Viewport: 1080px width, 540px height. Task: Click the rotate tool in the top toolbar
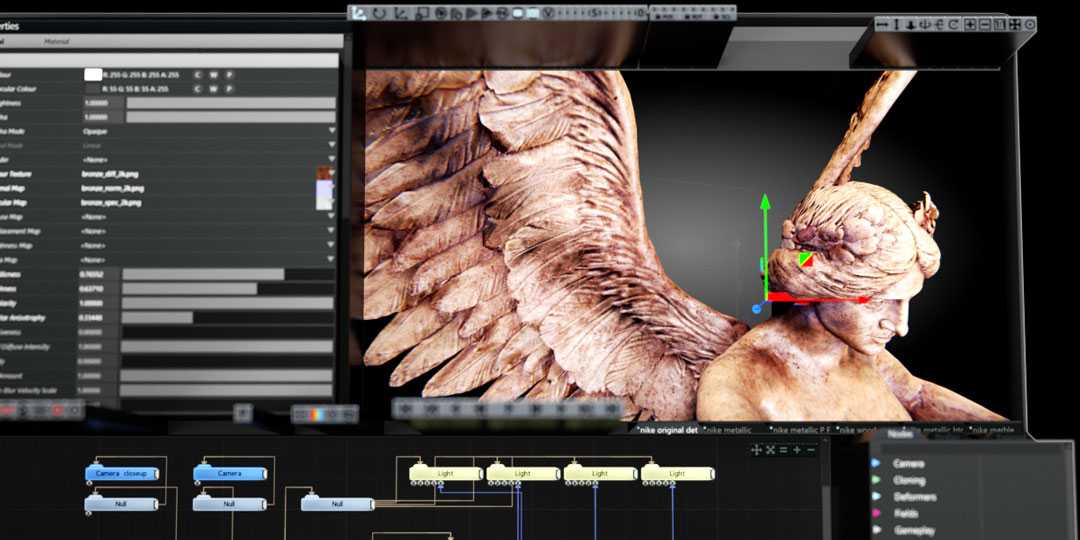pos(379,13)
